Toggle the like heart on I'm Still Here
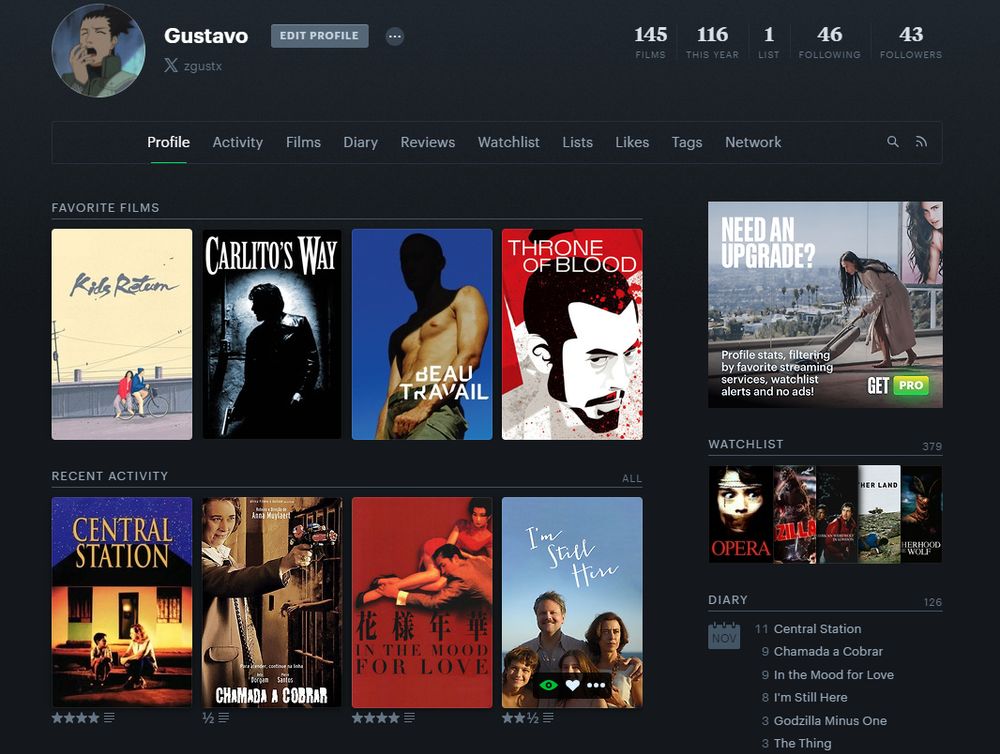Image resolution: width=1000 pixels, height=754 pixels. (x=573, y=685)
